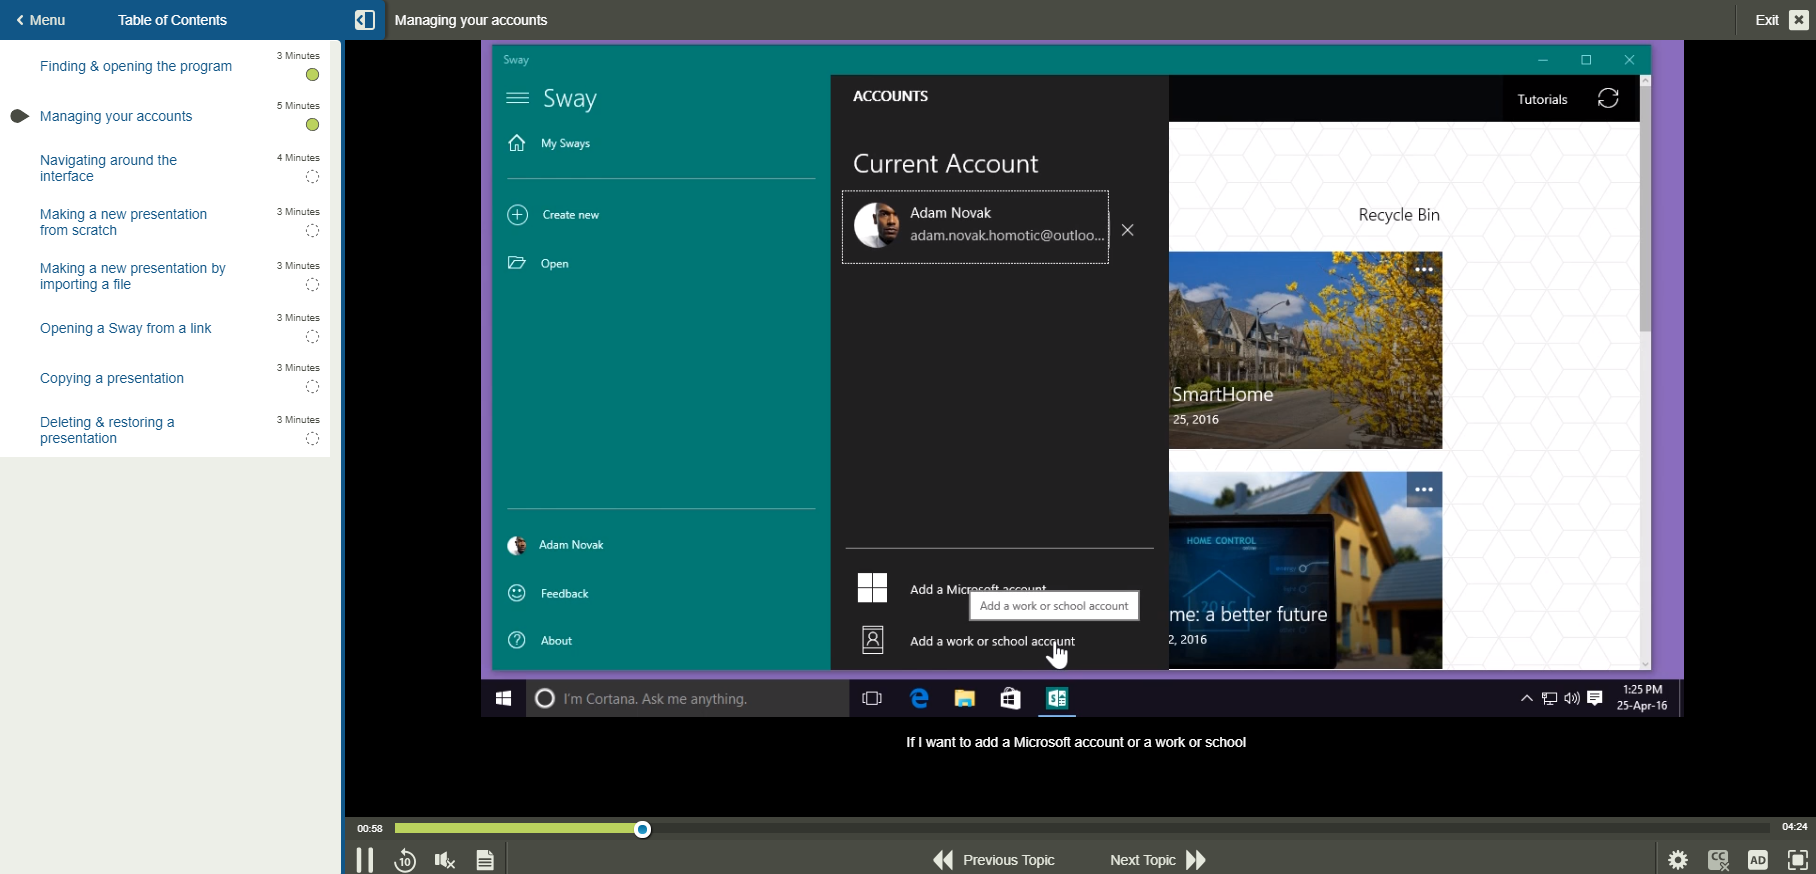This screenshot has height=874, width=1816.
Task: Click the Sway taskbar icon
Action: (1057, 699)
